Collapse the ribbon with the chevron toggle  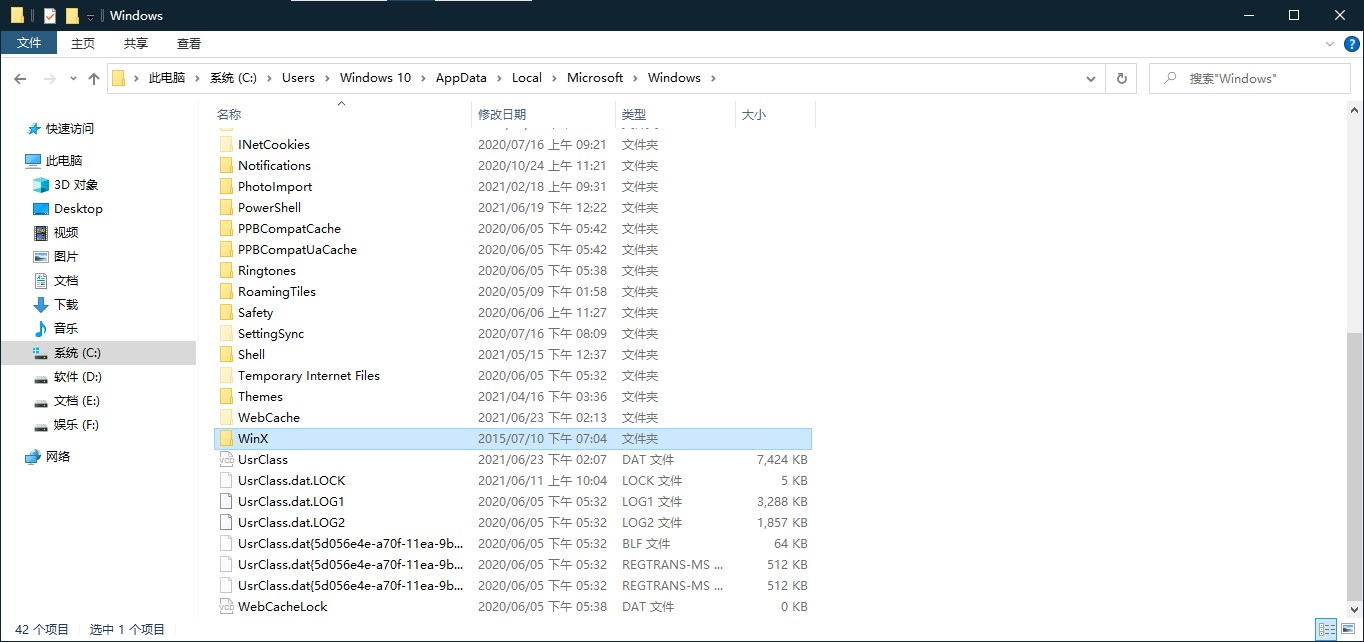[x=1329, y=43]
